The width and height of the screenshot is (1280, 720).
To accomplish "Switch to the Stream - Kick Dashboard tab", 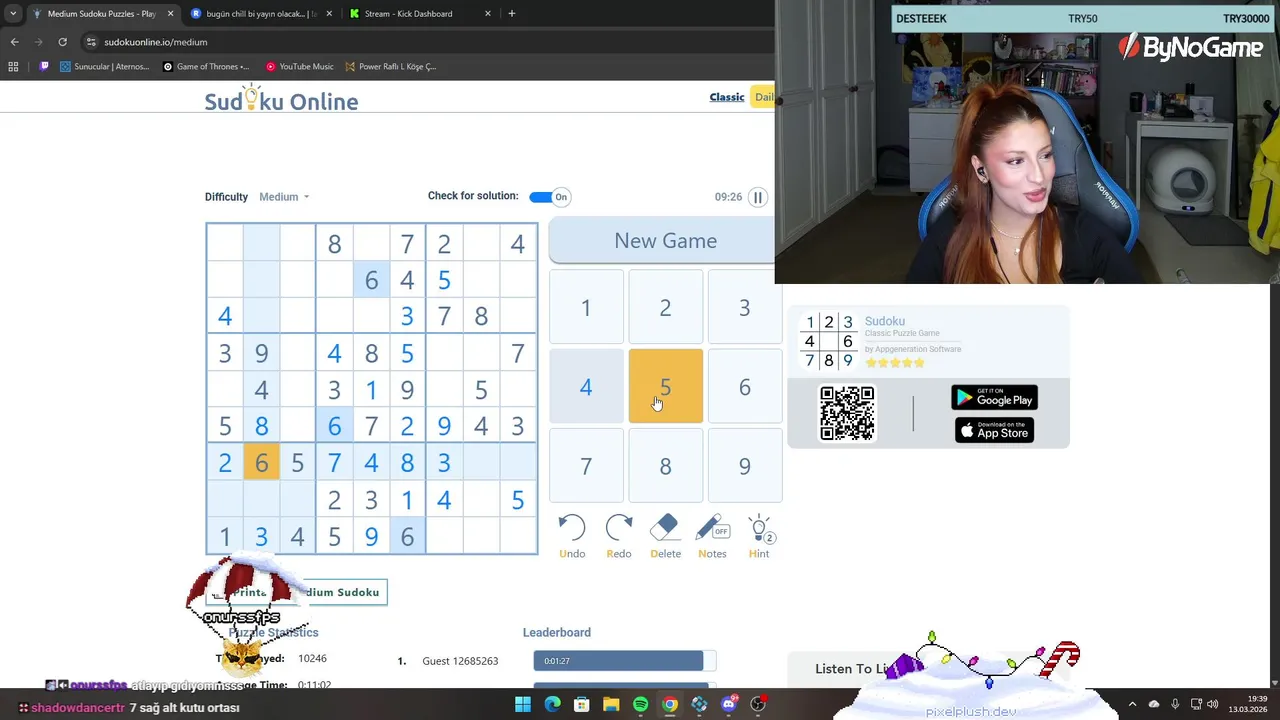I will click(x=420, y=14).
